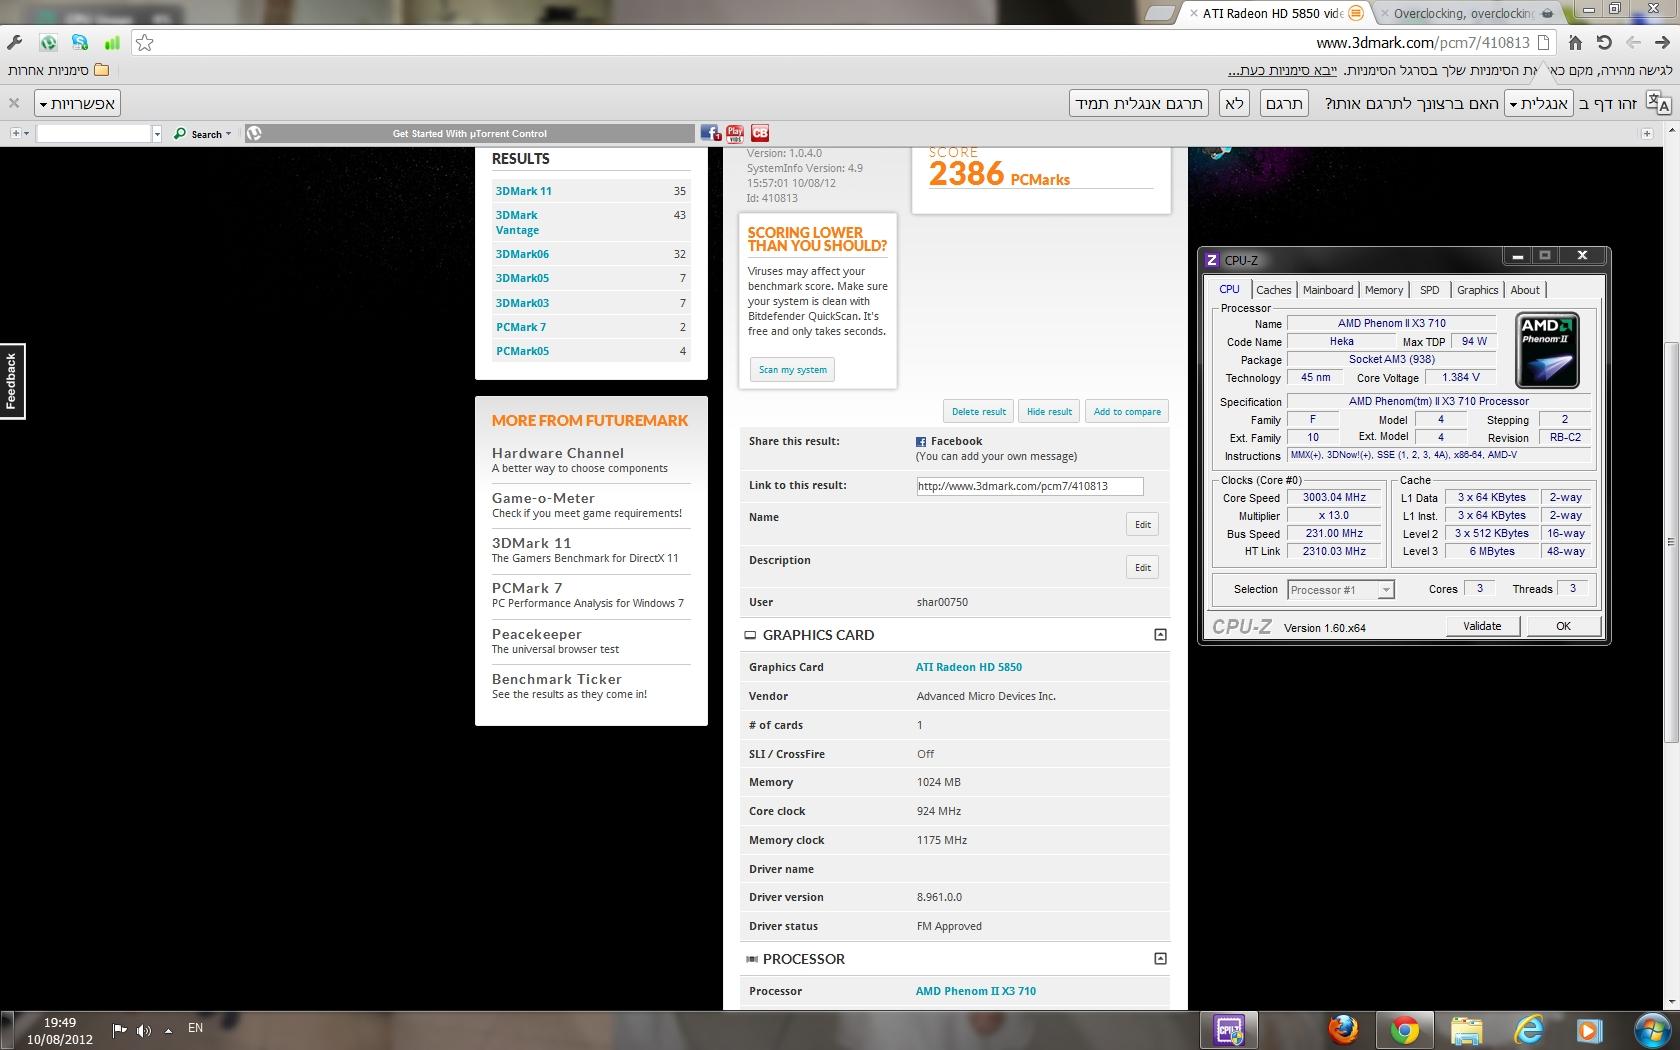Image resolution: width=1680 pixels, height=1050 pixels.
Task: Click the Facebook icon in uTorrent toolbar
Action: pyautogui.click(x=710, y=133)
